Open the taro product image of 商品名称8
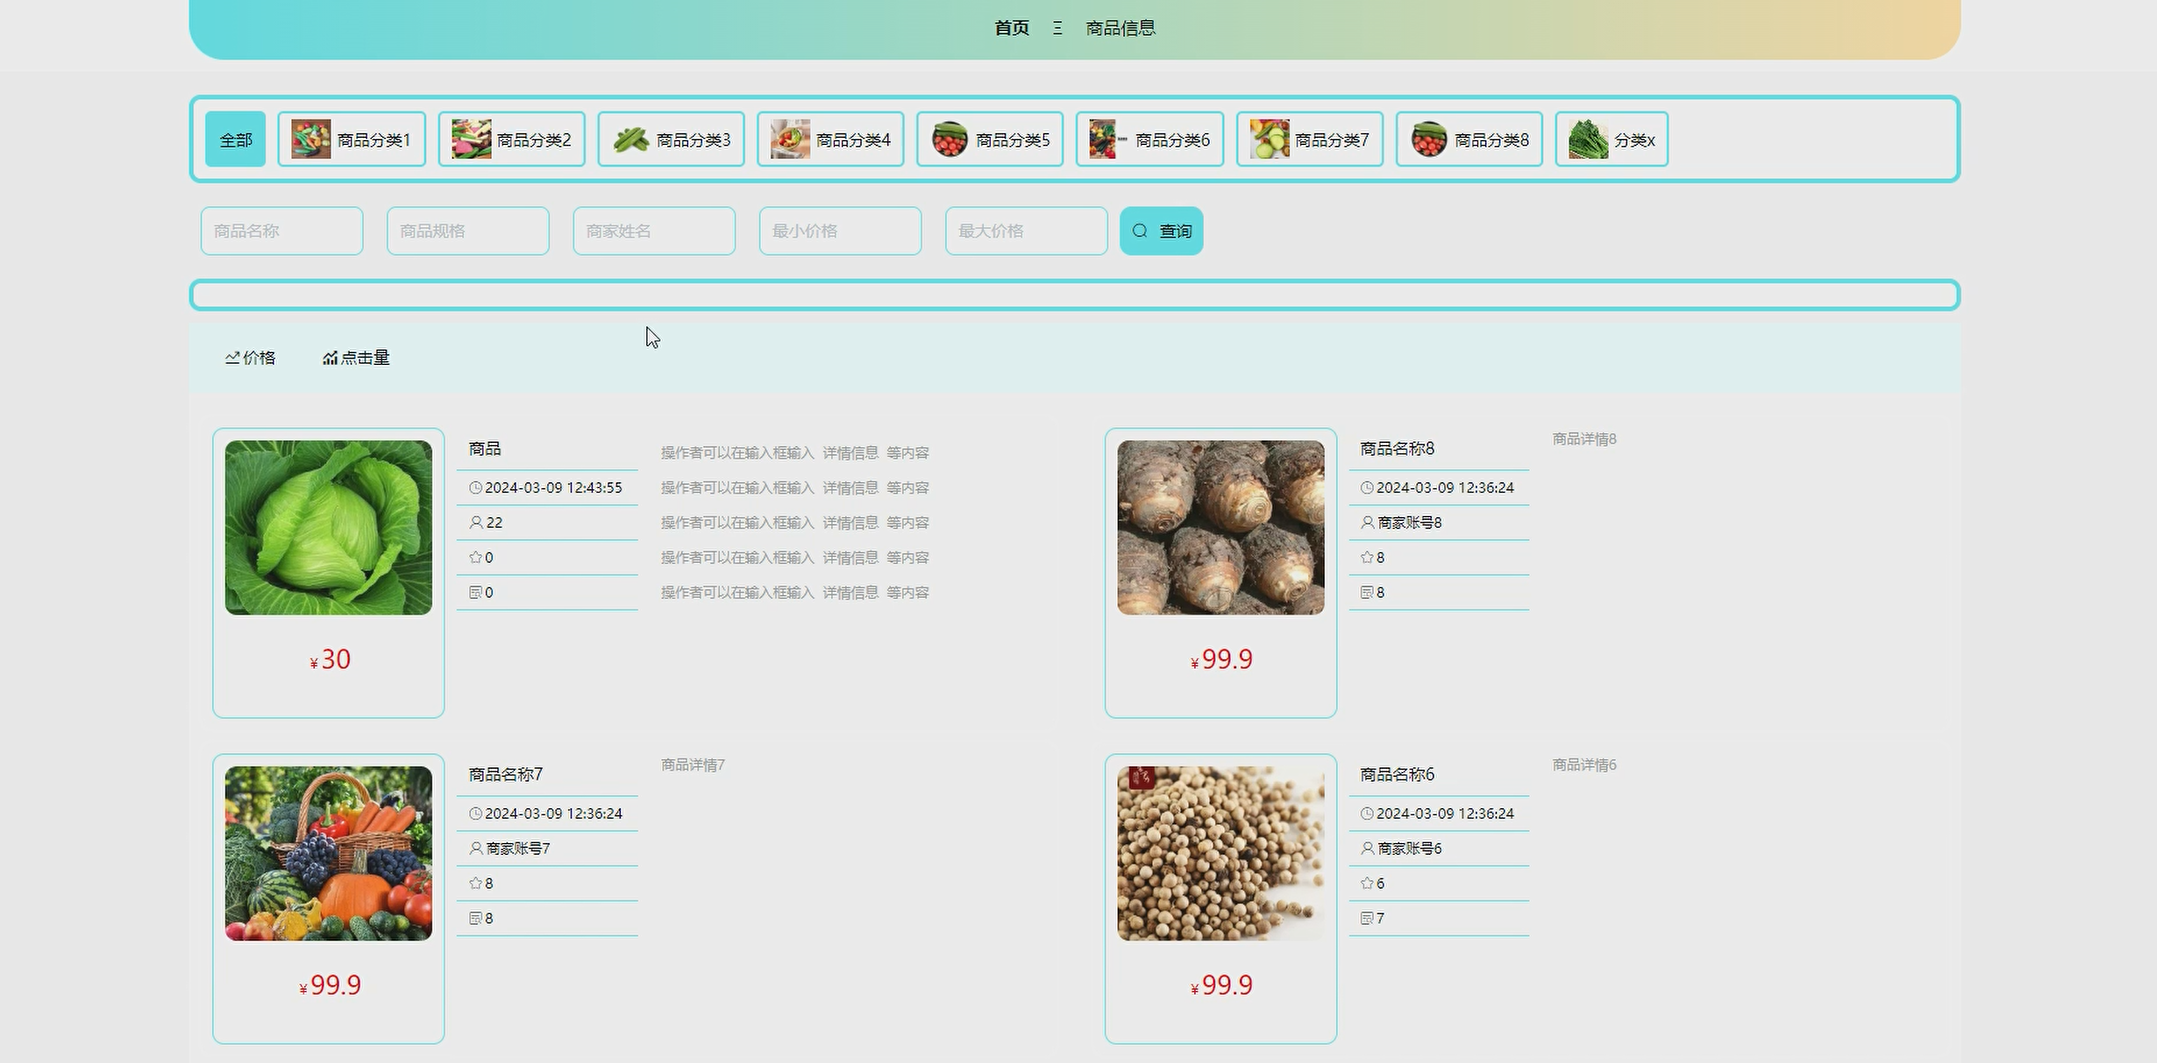The image size is (2157, 1063). (1220, 527)
